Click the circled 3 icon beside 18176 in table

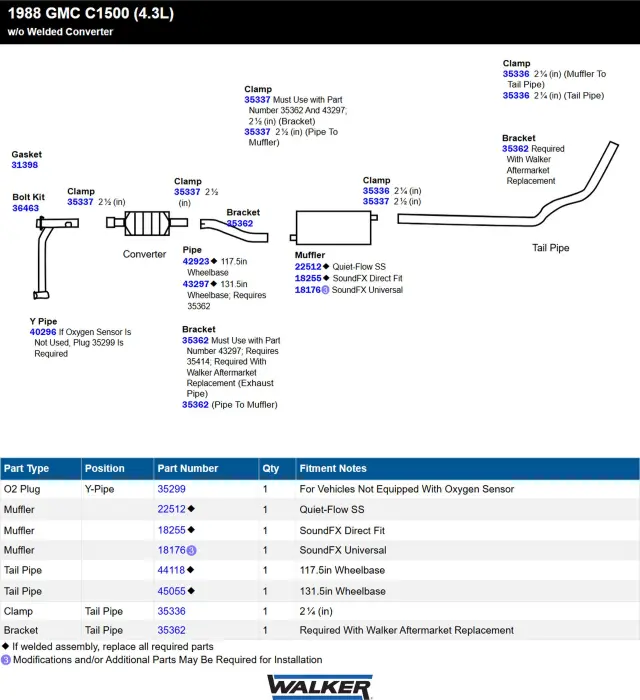191,550
